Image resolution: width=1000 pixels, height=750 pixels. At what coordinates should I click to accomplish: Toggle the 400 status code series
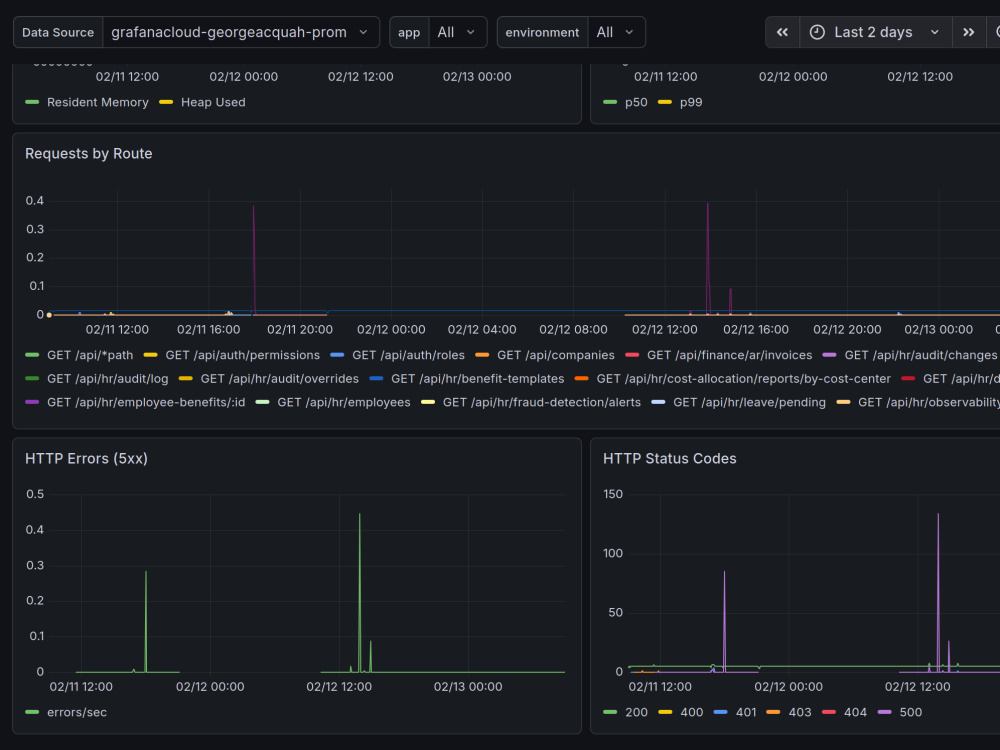click(691, 712)
